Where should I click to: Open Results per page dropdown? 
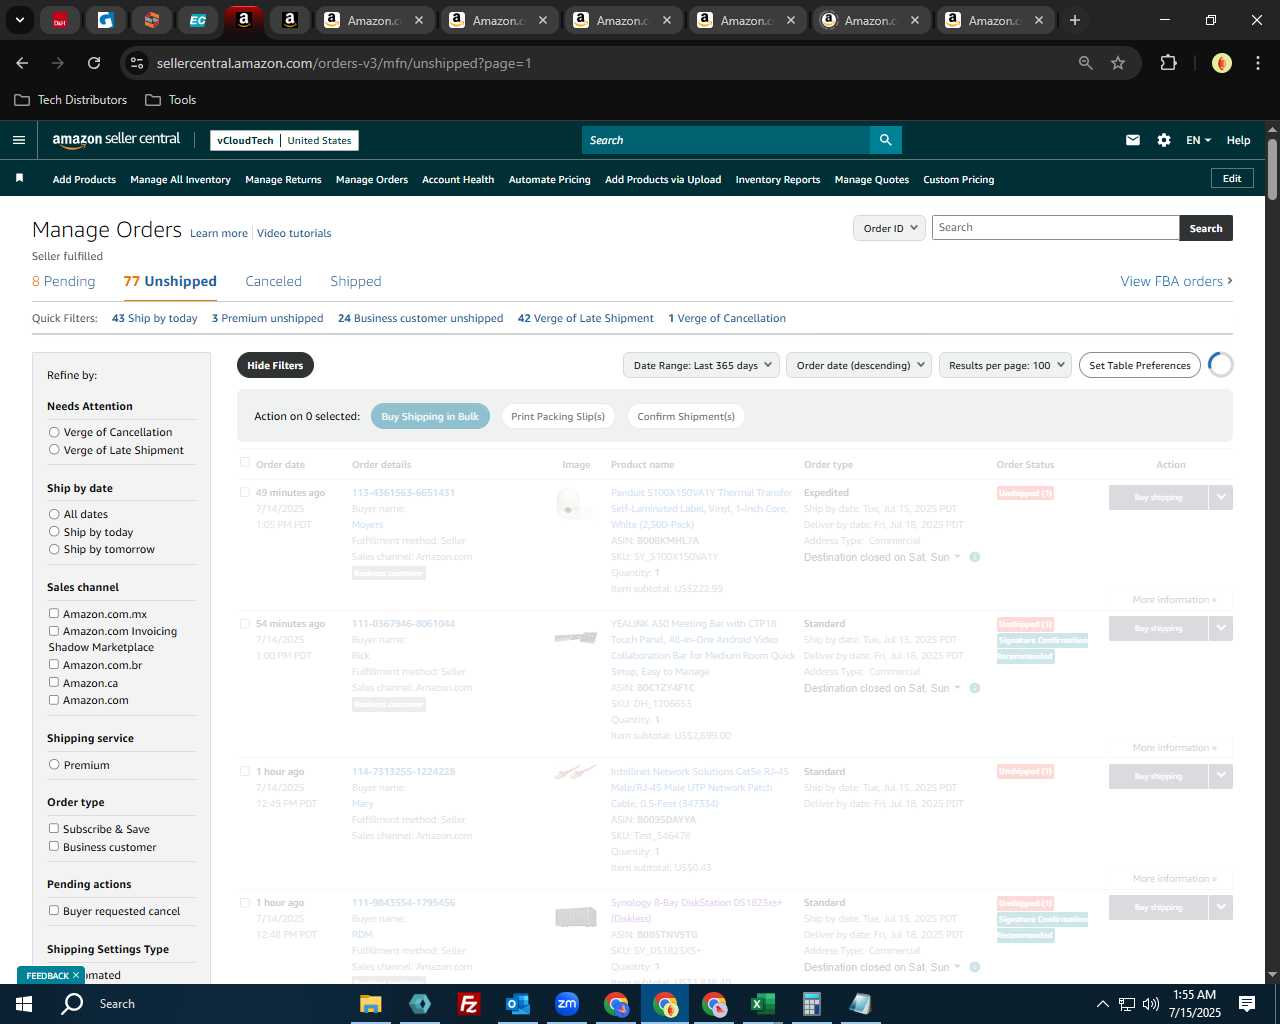[1005, 365]
